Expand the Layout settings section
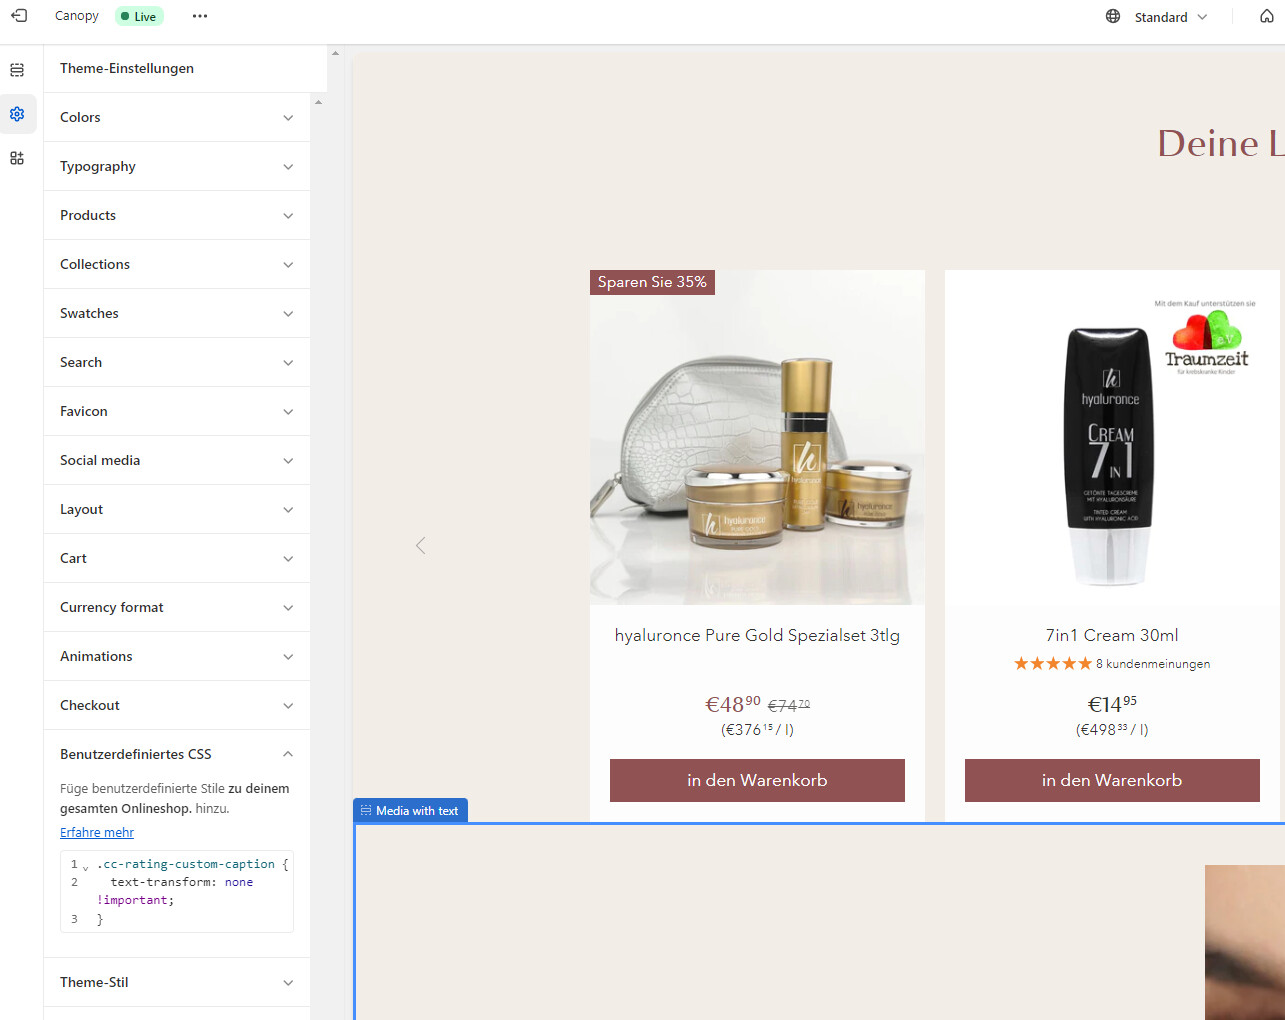 tap(177, 509)
